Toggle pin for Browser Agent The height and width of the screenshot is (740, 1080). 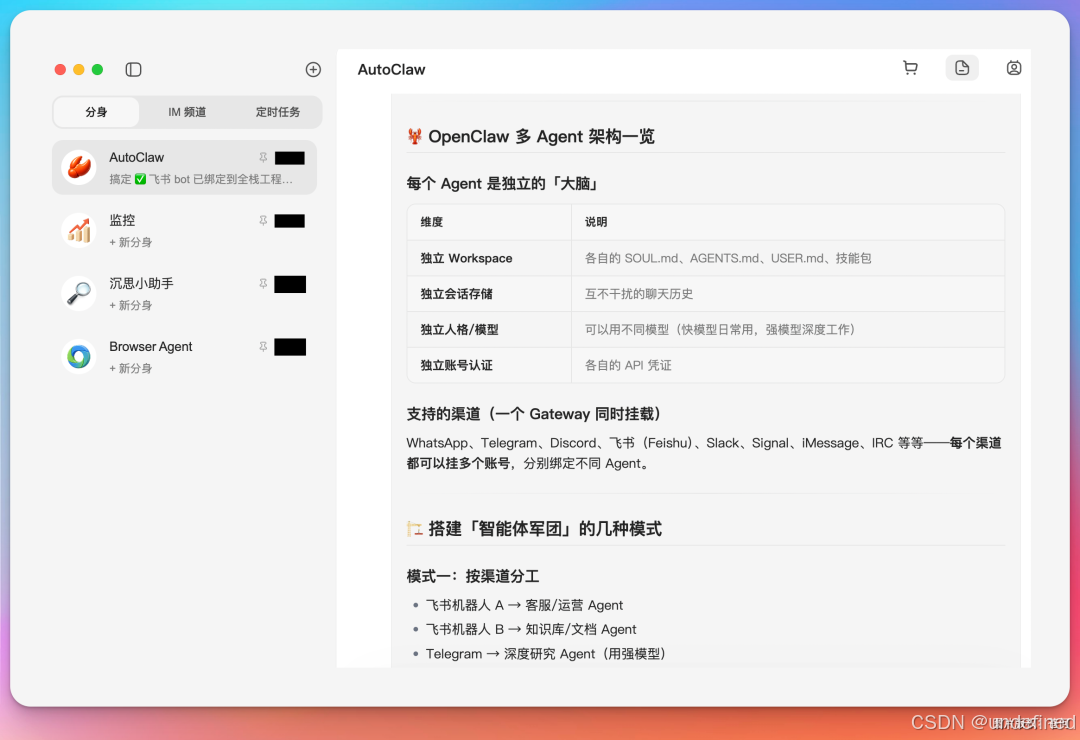[263, 347]
